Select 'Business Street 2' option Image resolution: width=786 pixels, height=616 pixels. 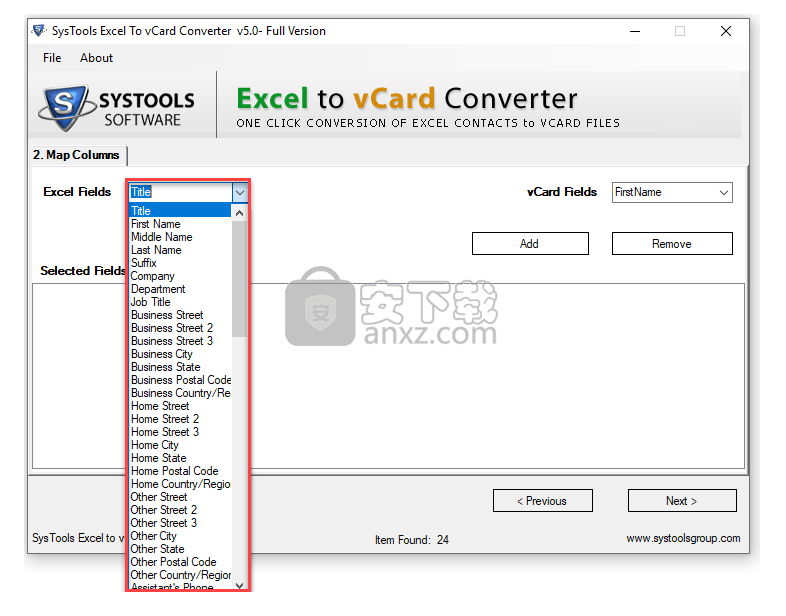tap(180, 328)
